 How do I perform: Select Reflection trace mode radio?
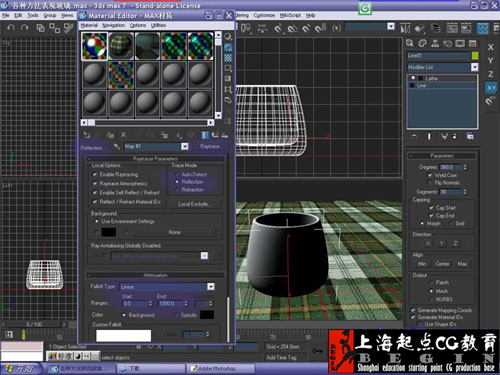point(177,182)
